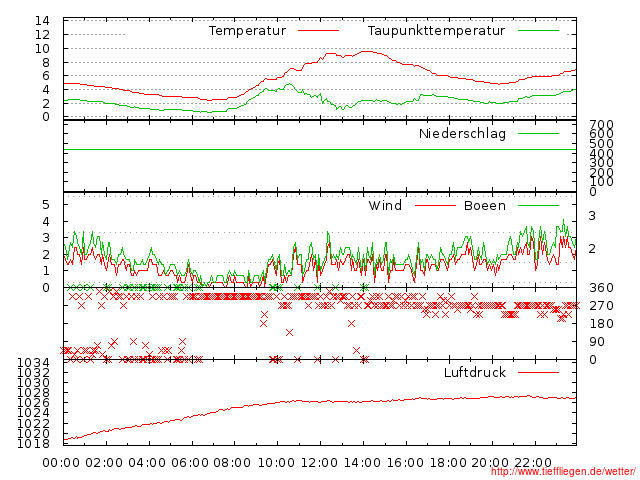Click the Temperatur legend label

pos(247,31)
